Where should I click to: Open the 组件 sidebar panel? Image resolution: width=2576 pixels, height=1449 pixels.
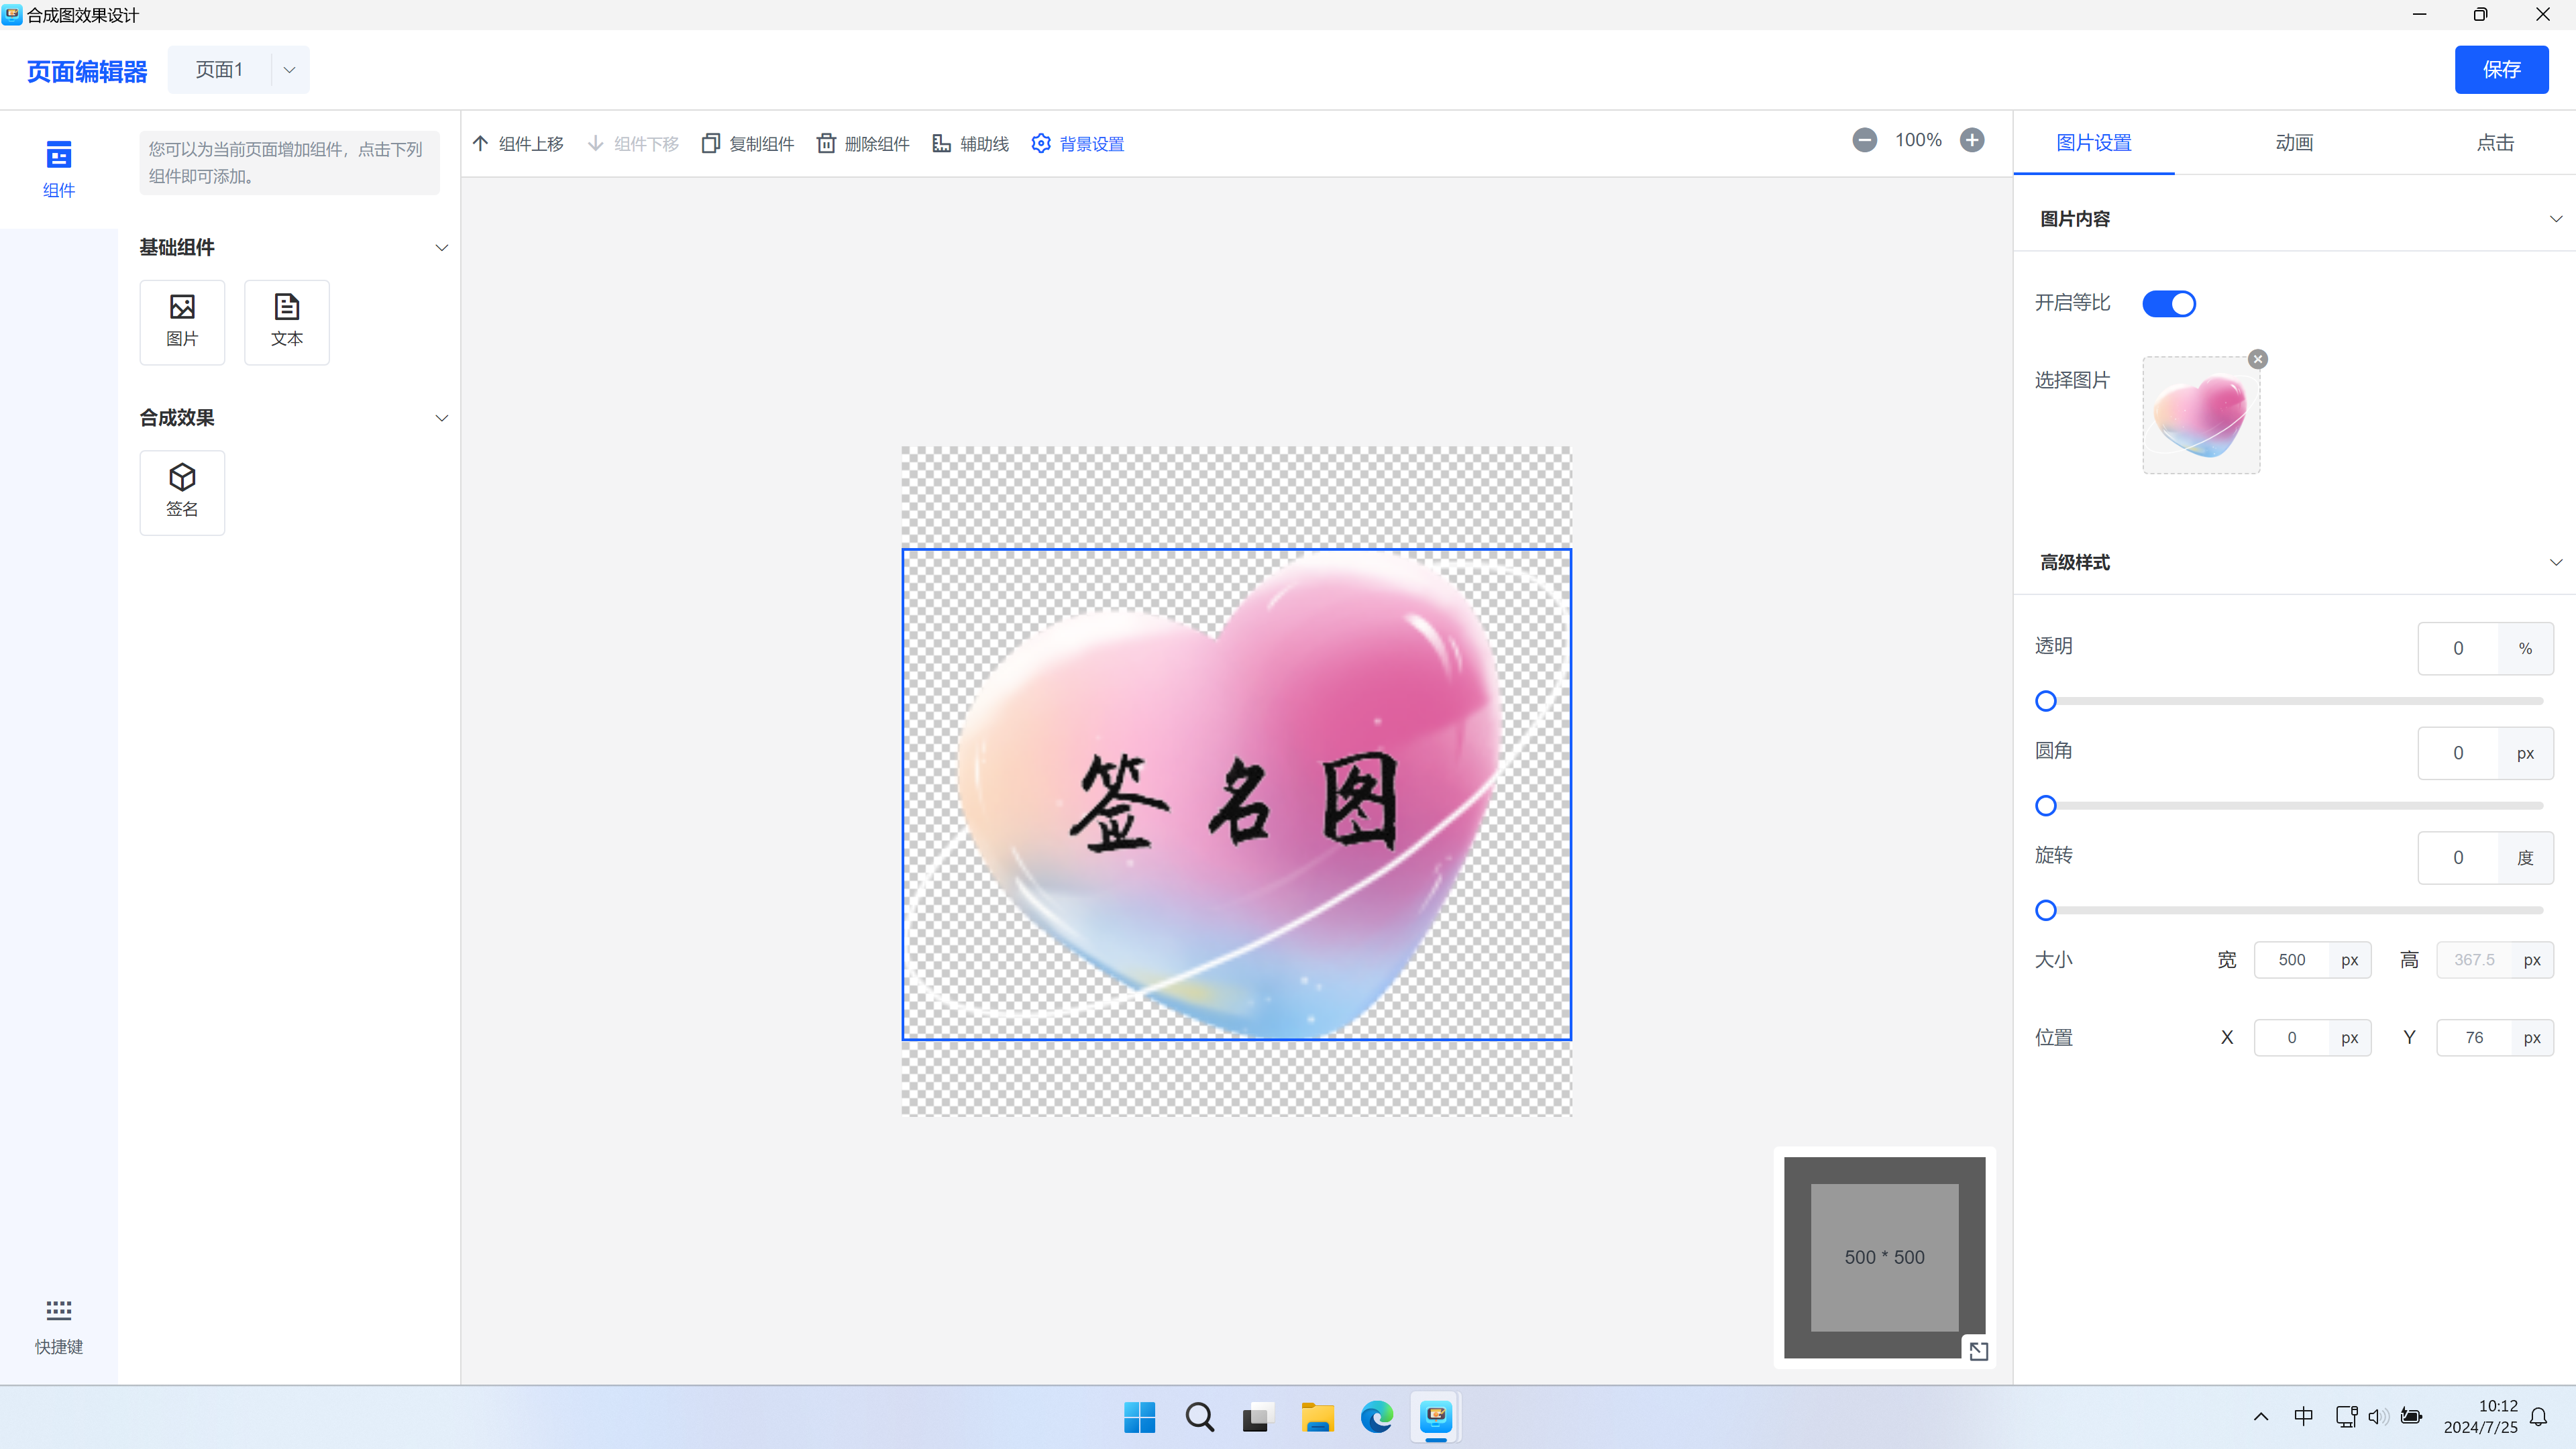coord(59,169)
